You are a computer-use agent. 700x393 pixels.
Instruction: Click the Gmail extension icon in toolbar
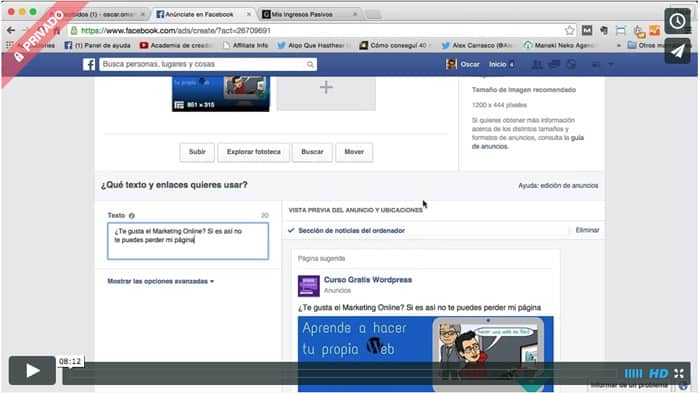point(587,30)
